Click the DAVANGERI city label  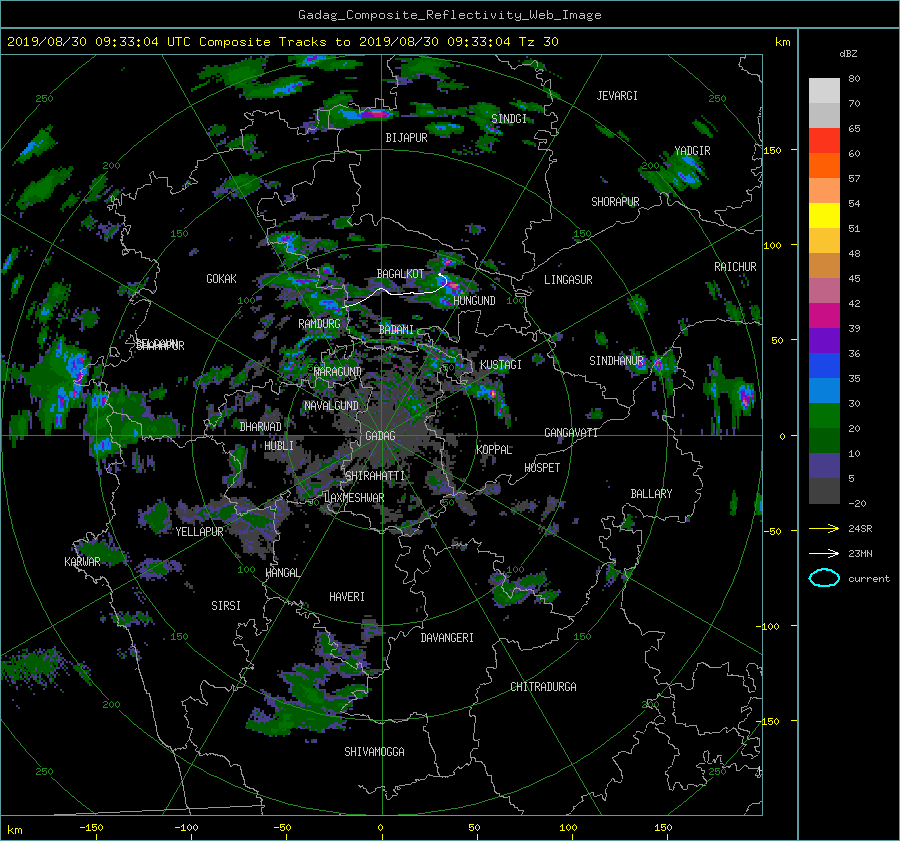pos(447,638)
